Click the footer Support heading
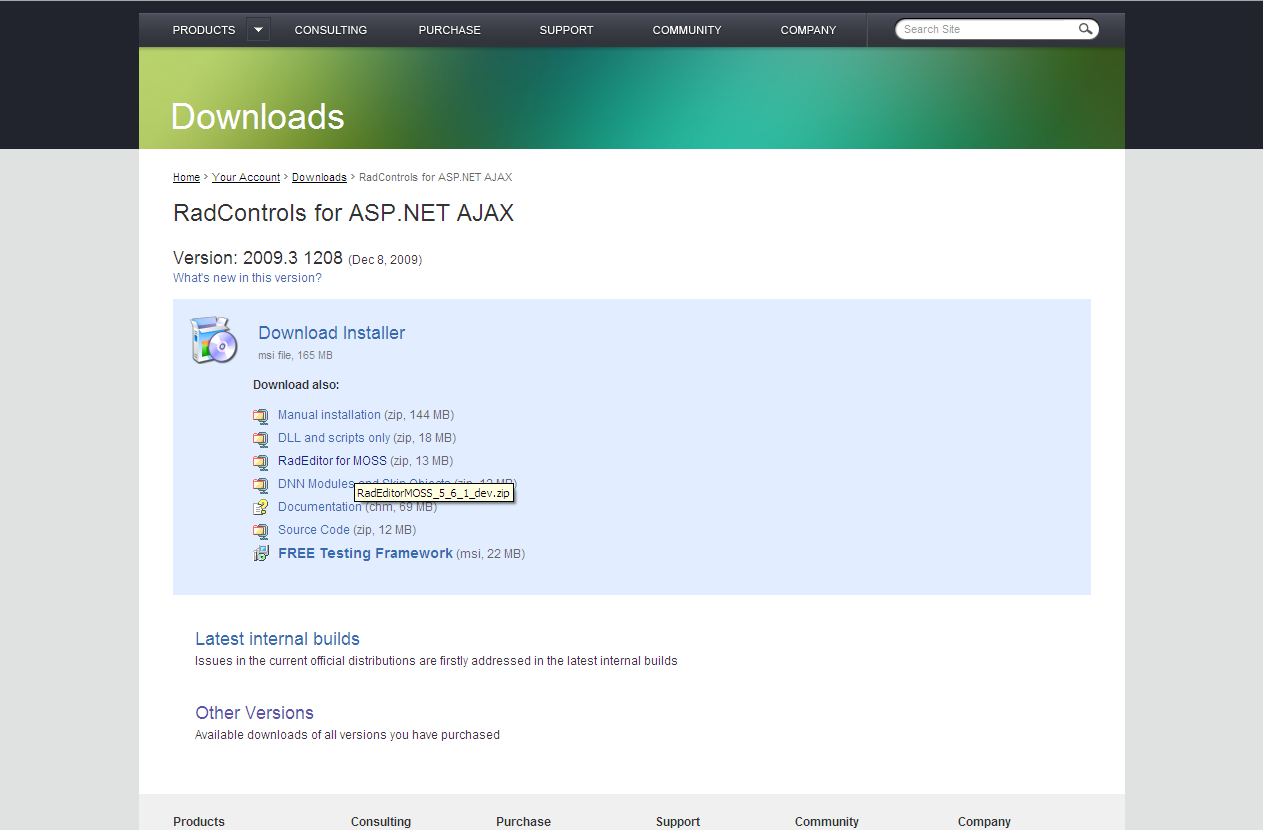Screen dimensions: 1263x830 (678, 822)
